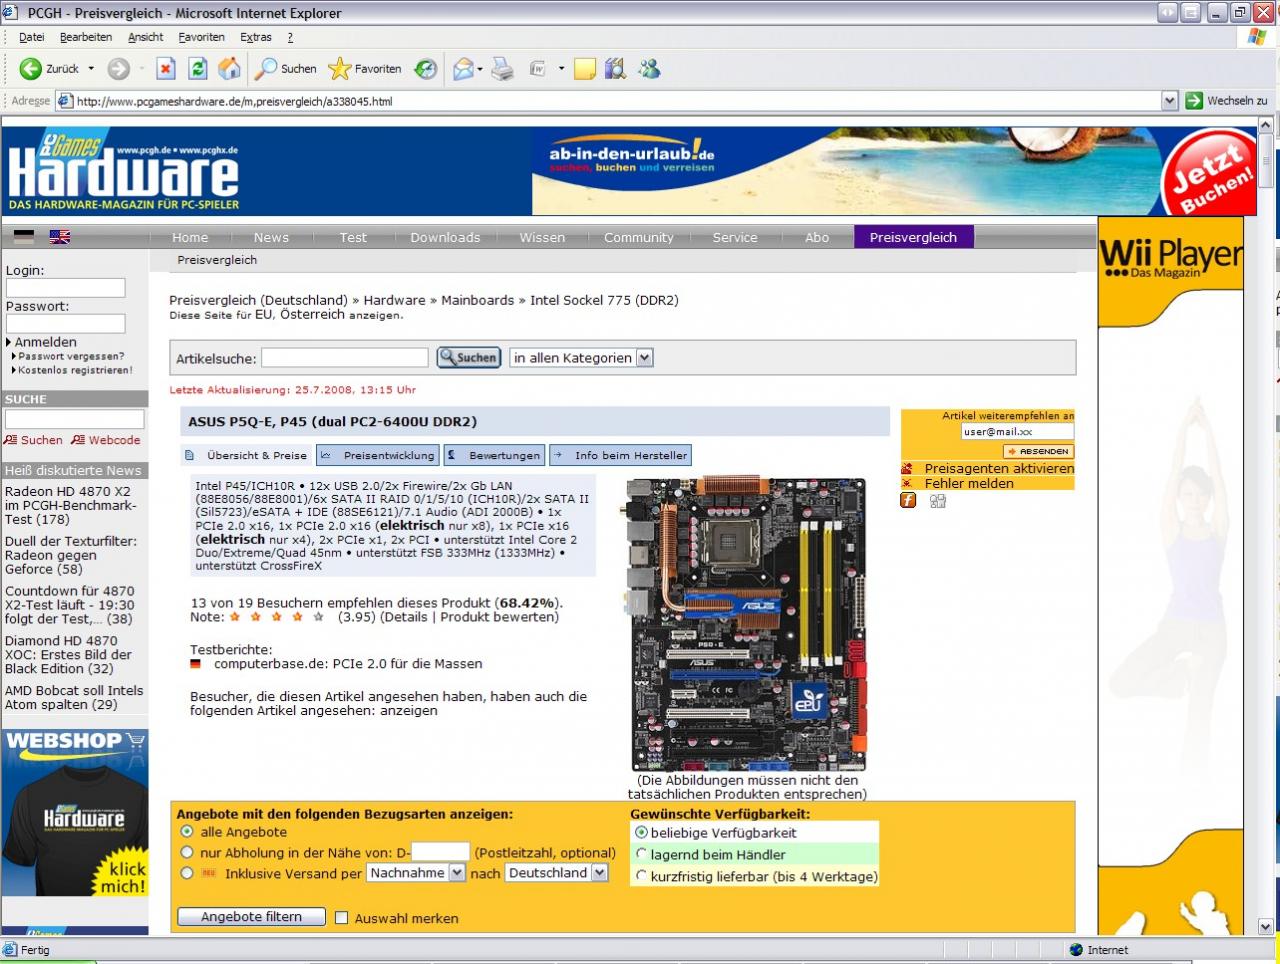Click the PC Games Hardware logo
The height and width of the screenshot is (964, 1280).
pyautogui.click(x=124, y=170)
